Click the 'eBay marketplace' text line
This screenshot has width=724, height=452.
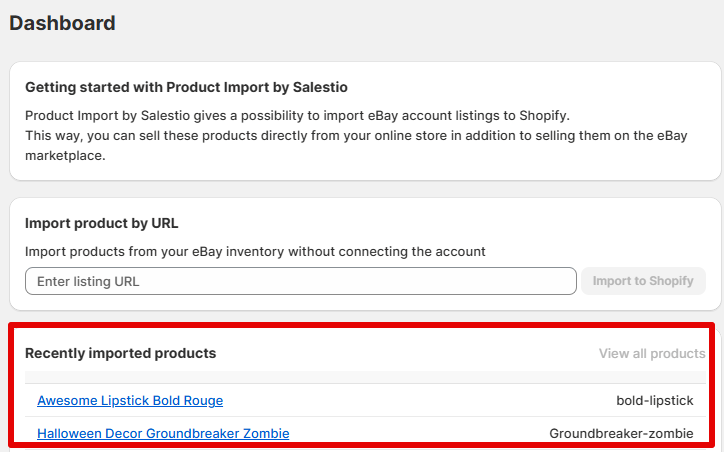tap(65, 157)
